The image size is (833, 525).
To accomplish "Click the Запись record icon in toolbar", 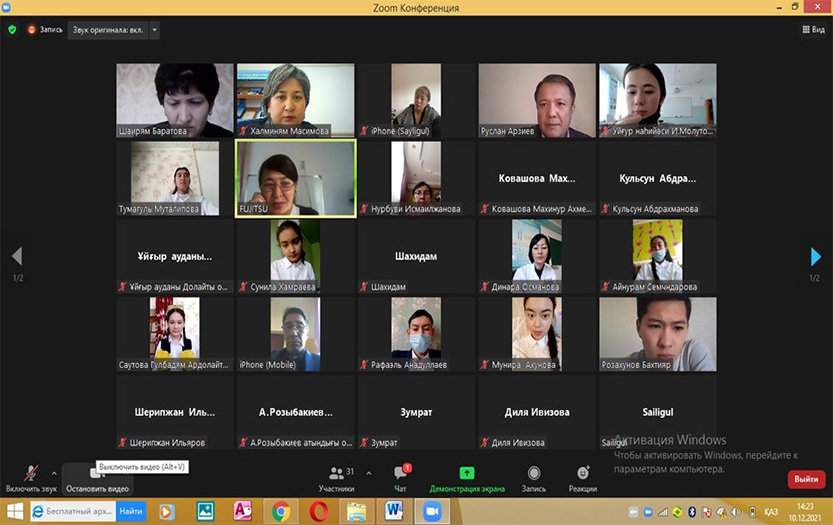I will pos(534,477).
